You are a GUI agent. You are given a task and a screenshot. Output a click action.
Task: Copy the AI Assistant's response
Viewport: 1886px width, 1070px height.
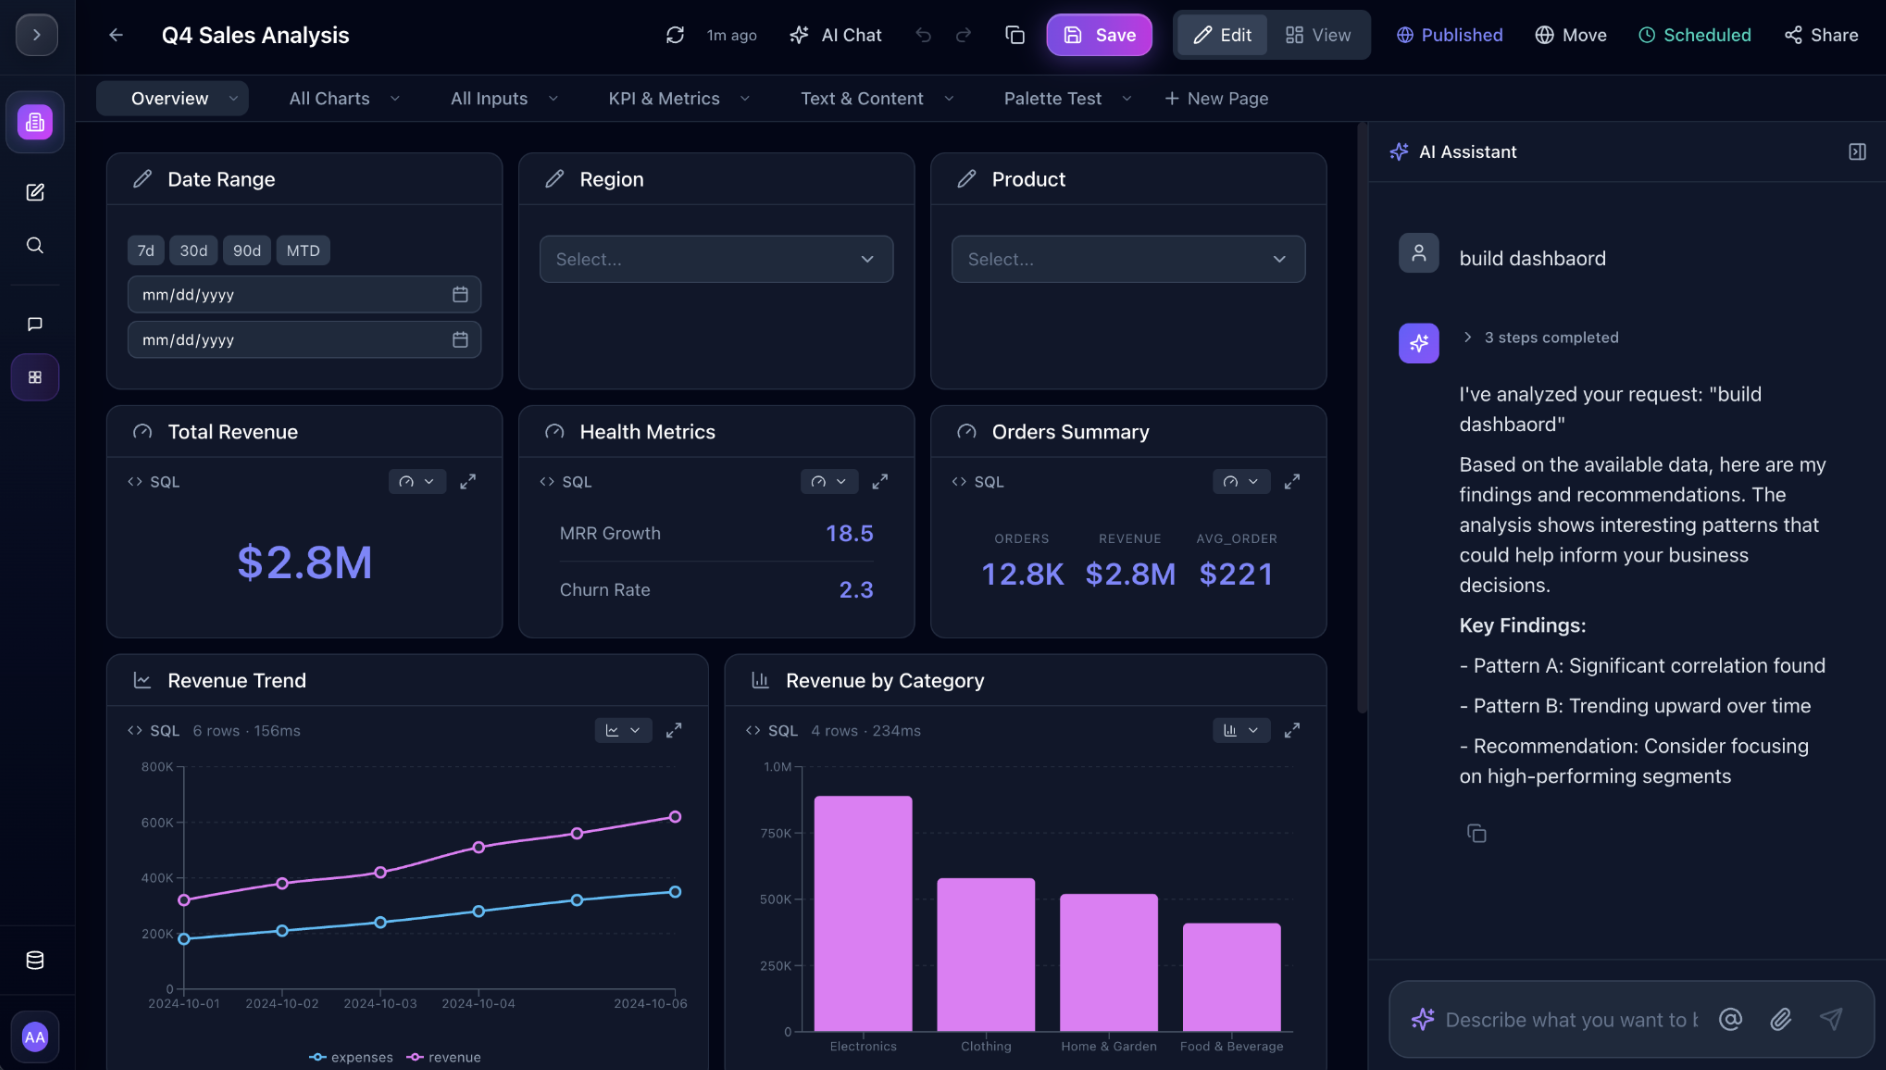coord(1477,833)
